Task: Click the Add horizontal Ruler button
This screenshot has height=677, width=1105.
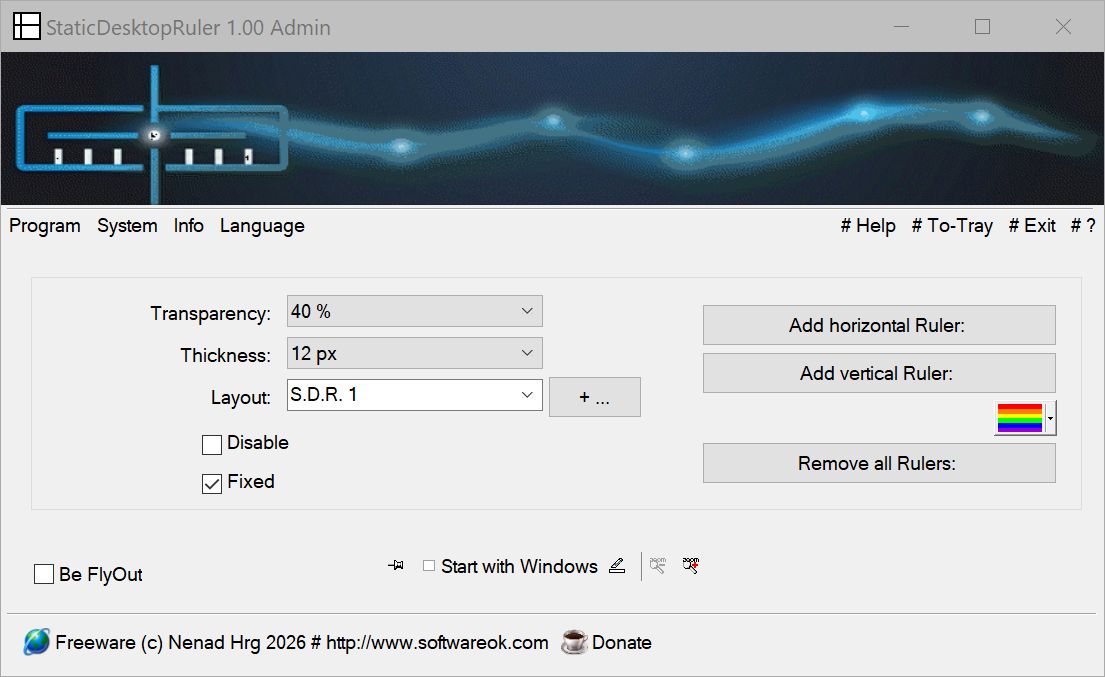Action: tap(878, 324)
